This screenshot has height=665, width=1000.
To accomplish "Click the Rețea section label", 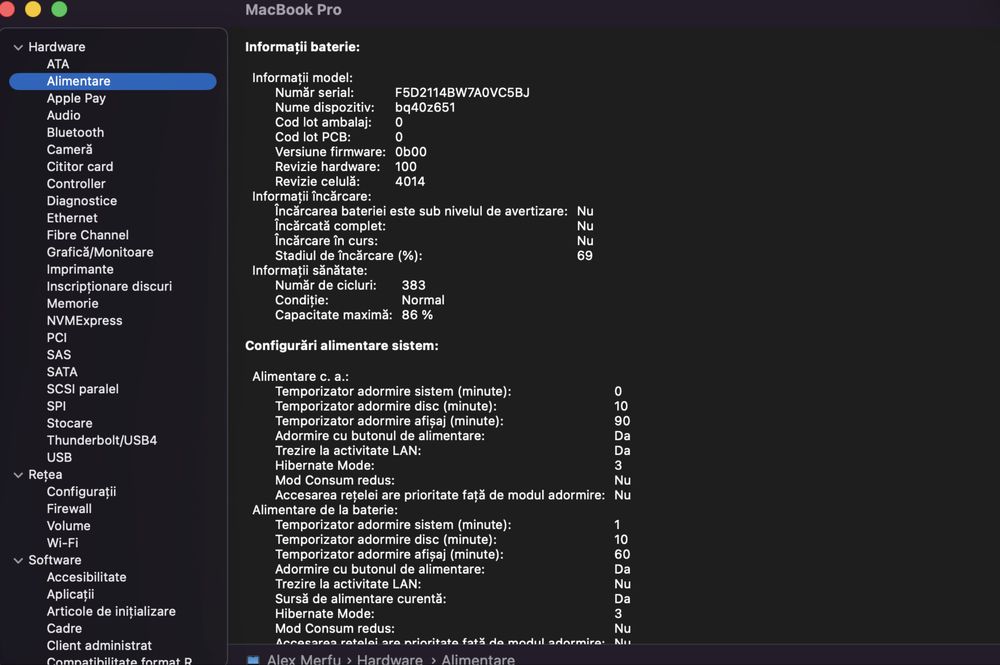I will [x=45, y=475].
